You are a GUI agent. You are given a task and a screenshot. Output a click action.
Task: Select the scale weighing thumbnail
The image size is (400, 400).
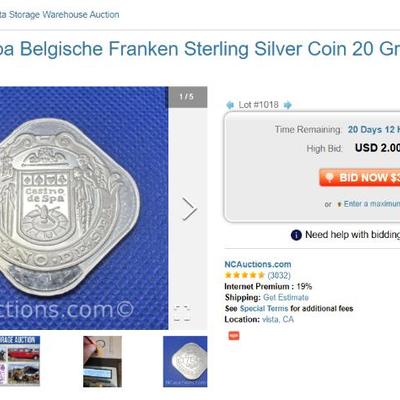tap(102, 361)
